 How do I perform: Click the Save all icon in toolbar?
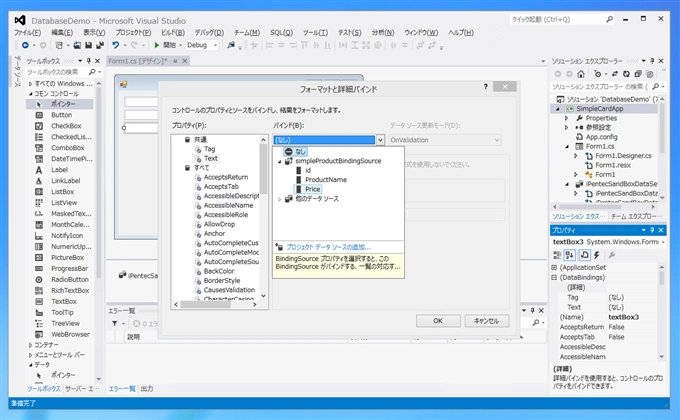click(x=100, y=45)
